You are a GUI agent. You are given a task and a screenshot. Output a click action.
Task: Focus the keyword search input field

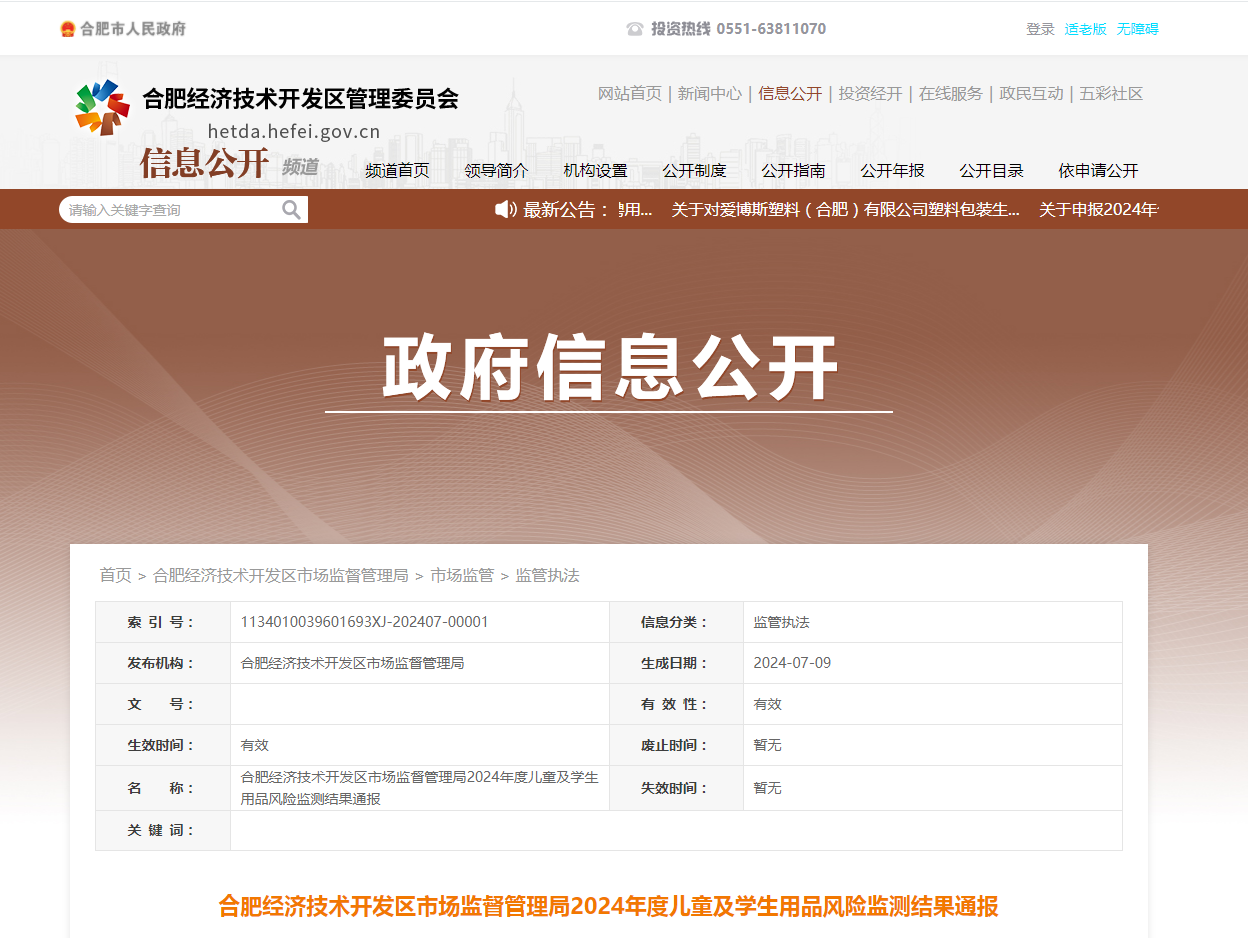pyautogui.click(x=172, y=210)
